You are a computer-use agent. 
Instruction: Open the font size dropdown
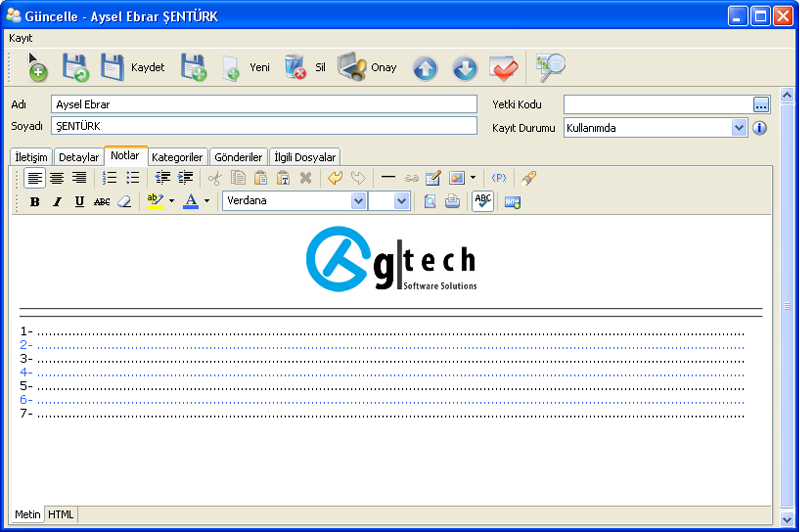coord(401,201)
